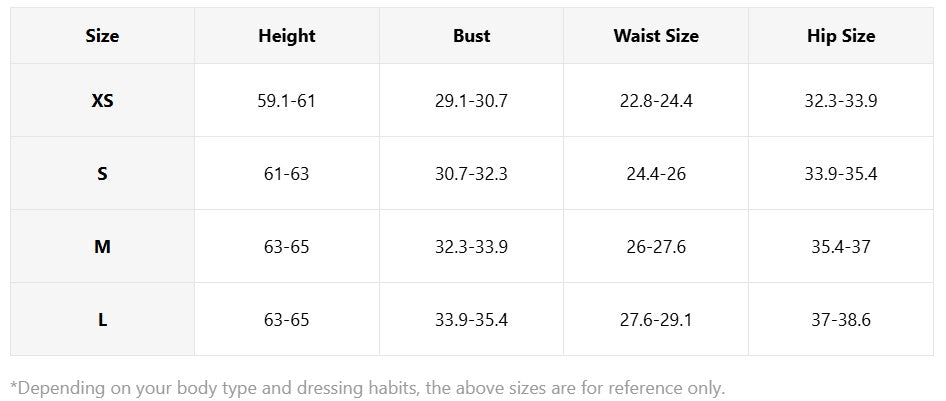
Task: Select the Bust column header
Action: click(x=472, y=36)
